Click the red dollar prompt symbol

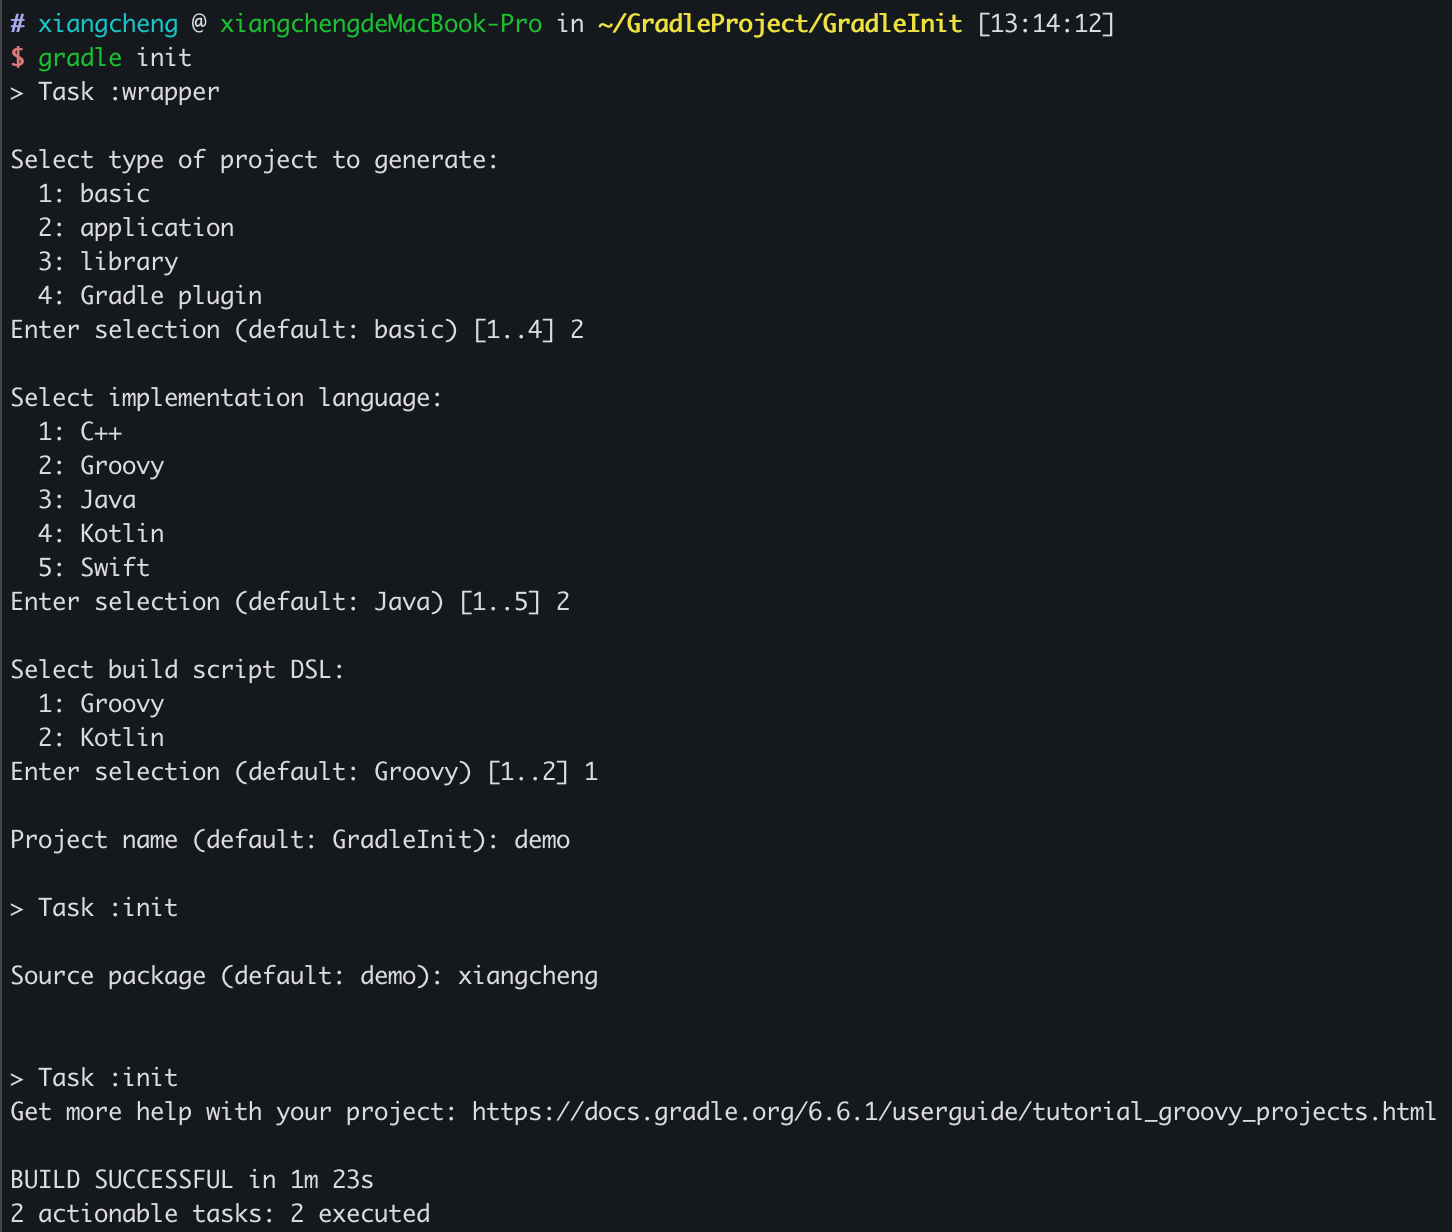[17, 58]
